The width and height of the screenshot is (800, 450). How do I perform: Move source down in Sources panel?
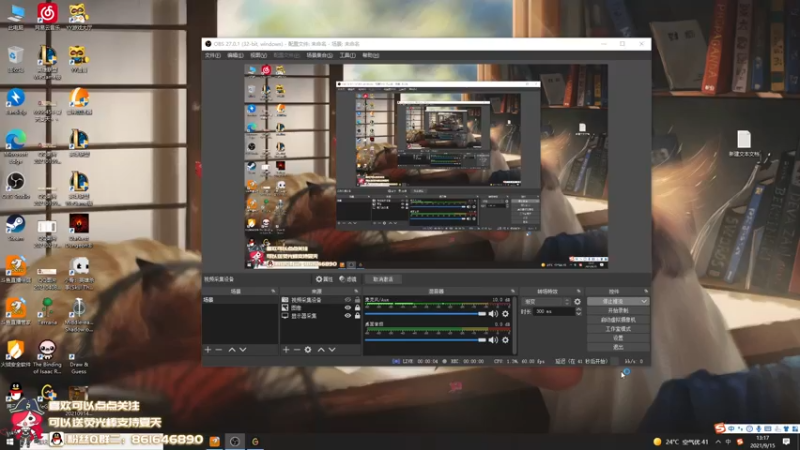tap(332, 349)
